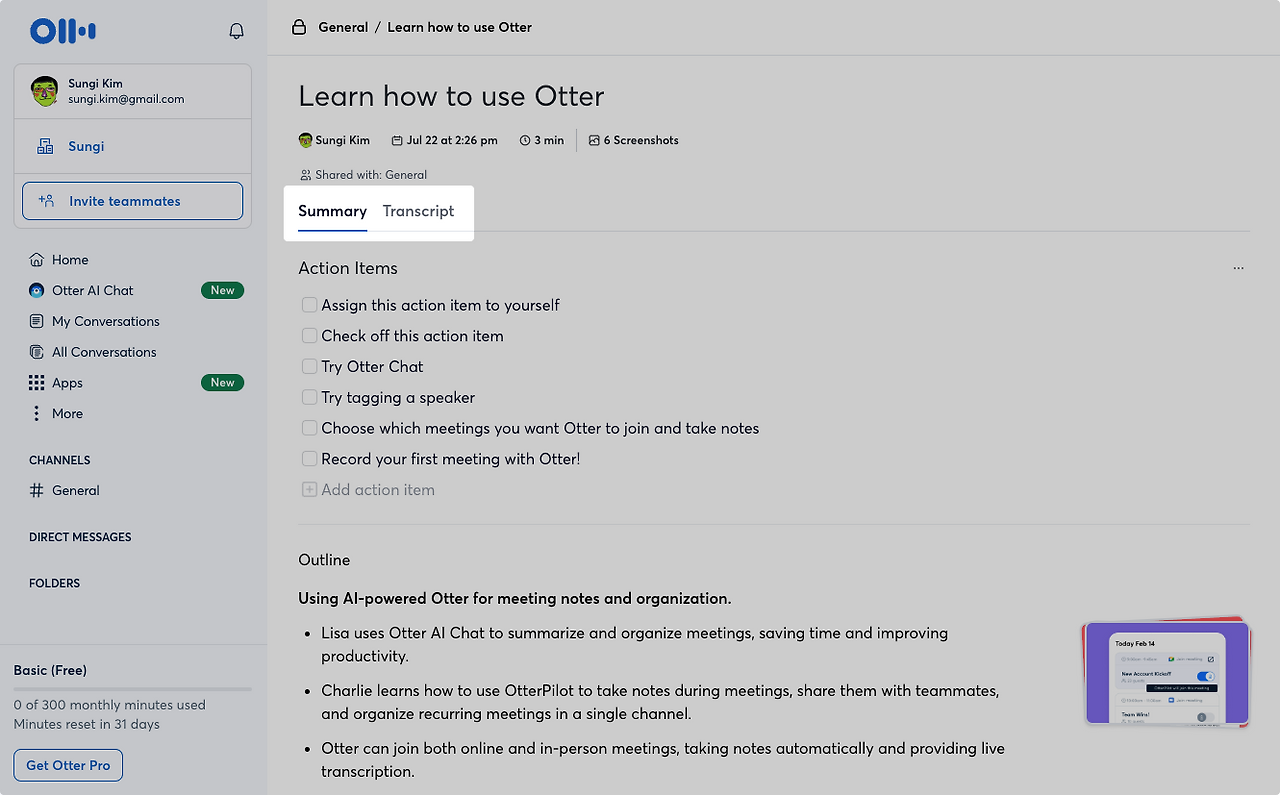The height and width of the screenshot is (795, 1280).
Task: Open Otter AI Chat
Action: (93, 291)
